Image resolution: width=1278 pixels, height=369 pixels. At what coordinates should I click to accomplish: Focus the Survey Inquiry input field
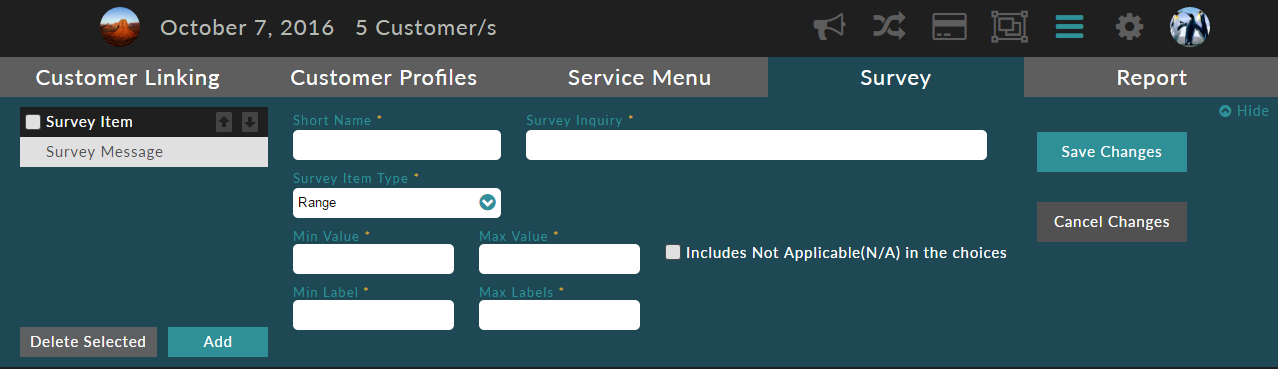click(x=756, y=145)
